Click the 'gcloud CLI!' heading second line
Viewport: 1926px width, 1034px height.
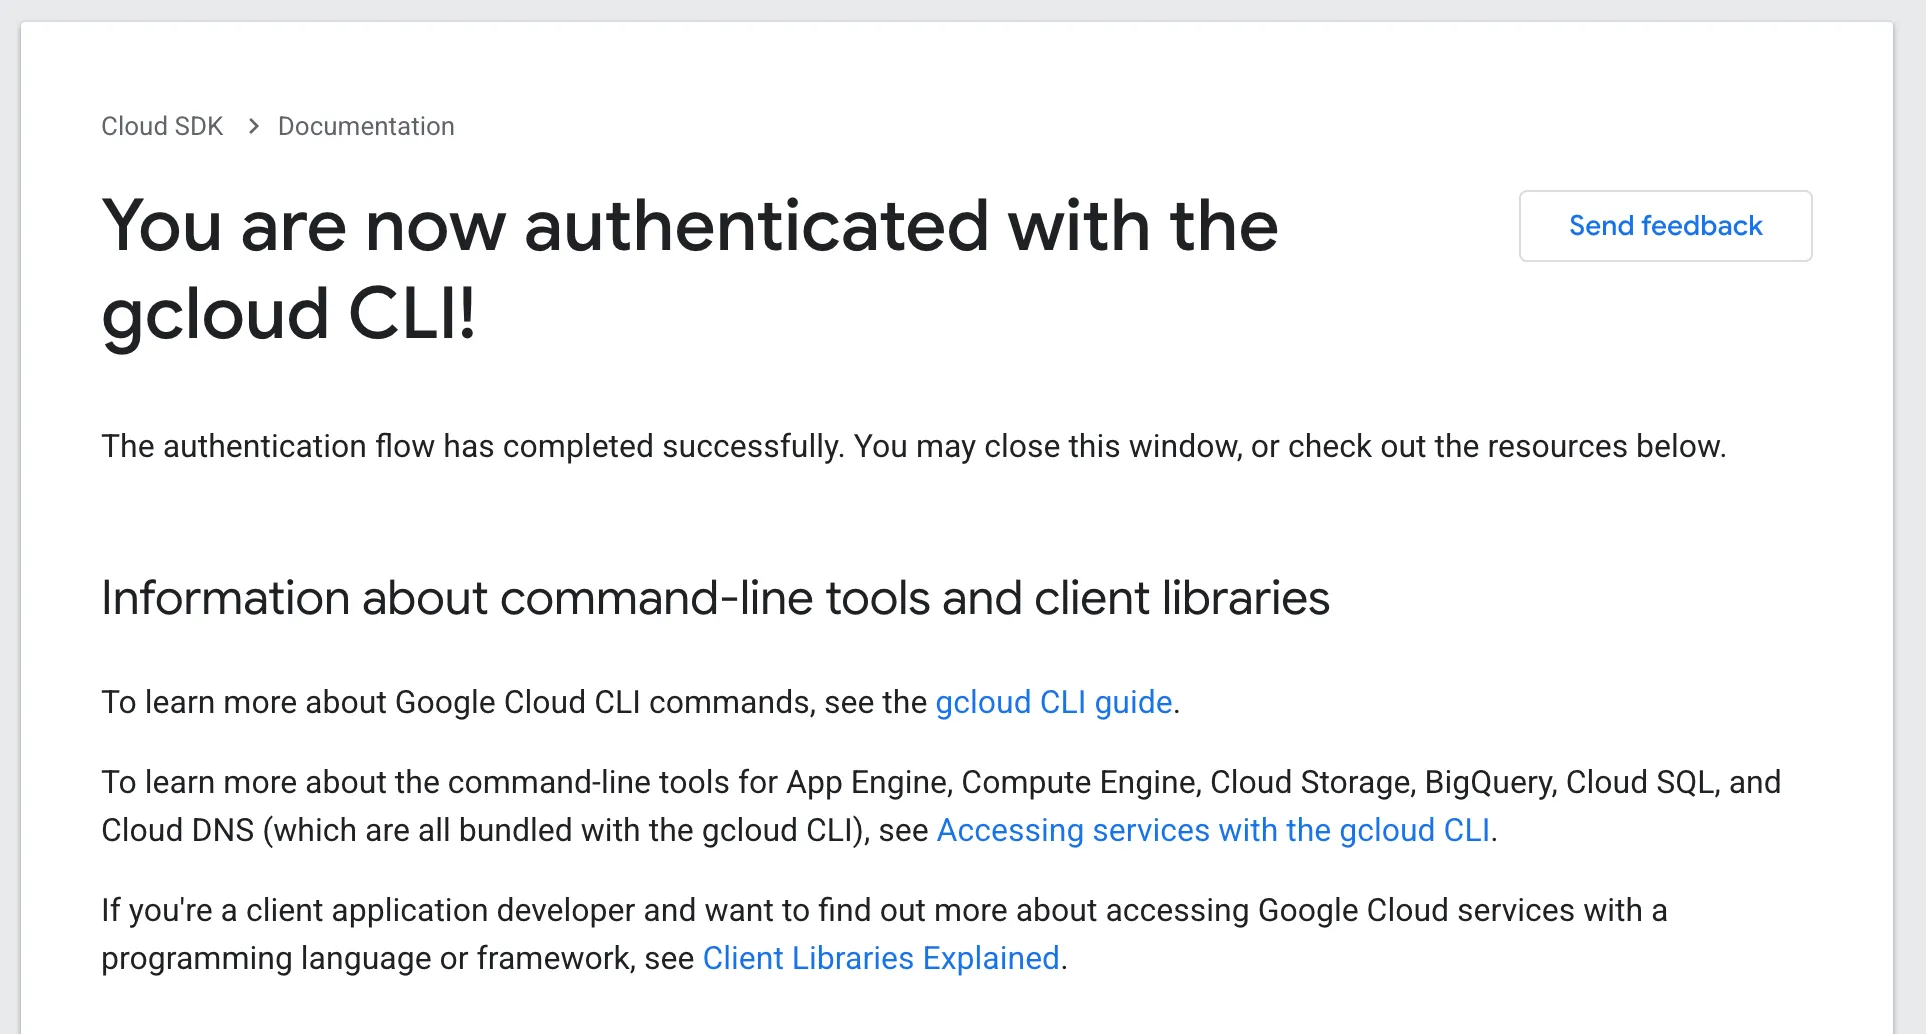click(x=289, y=314)
